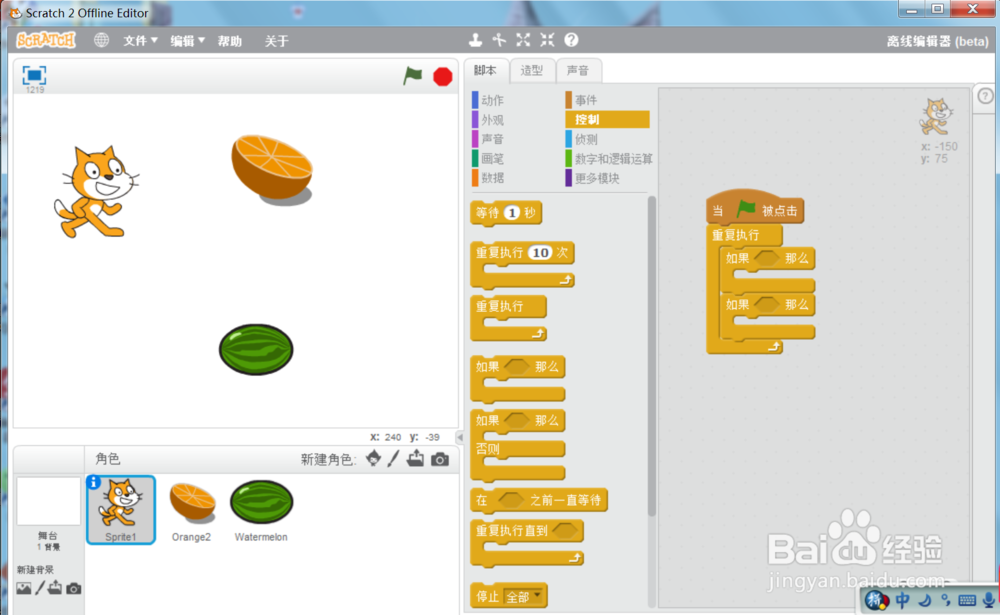
Task: Select the duplicate stamp tool
Action: coord(475,40)
